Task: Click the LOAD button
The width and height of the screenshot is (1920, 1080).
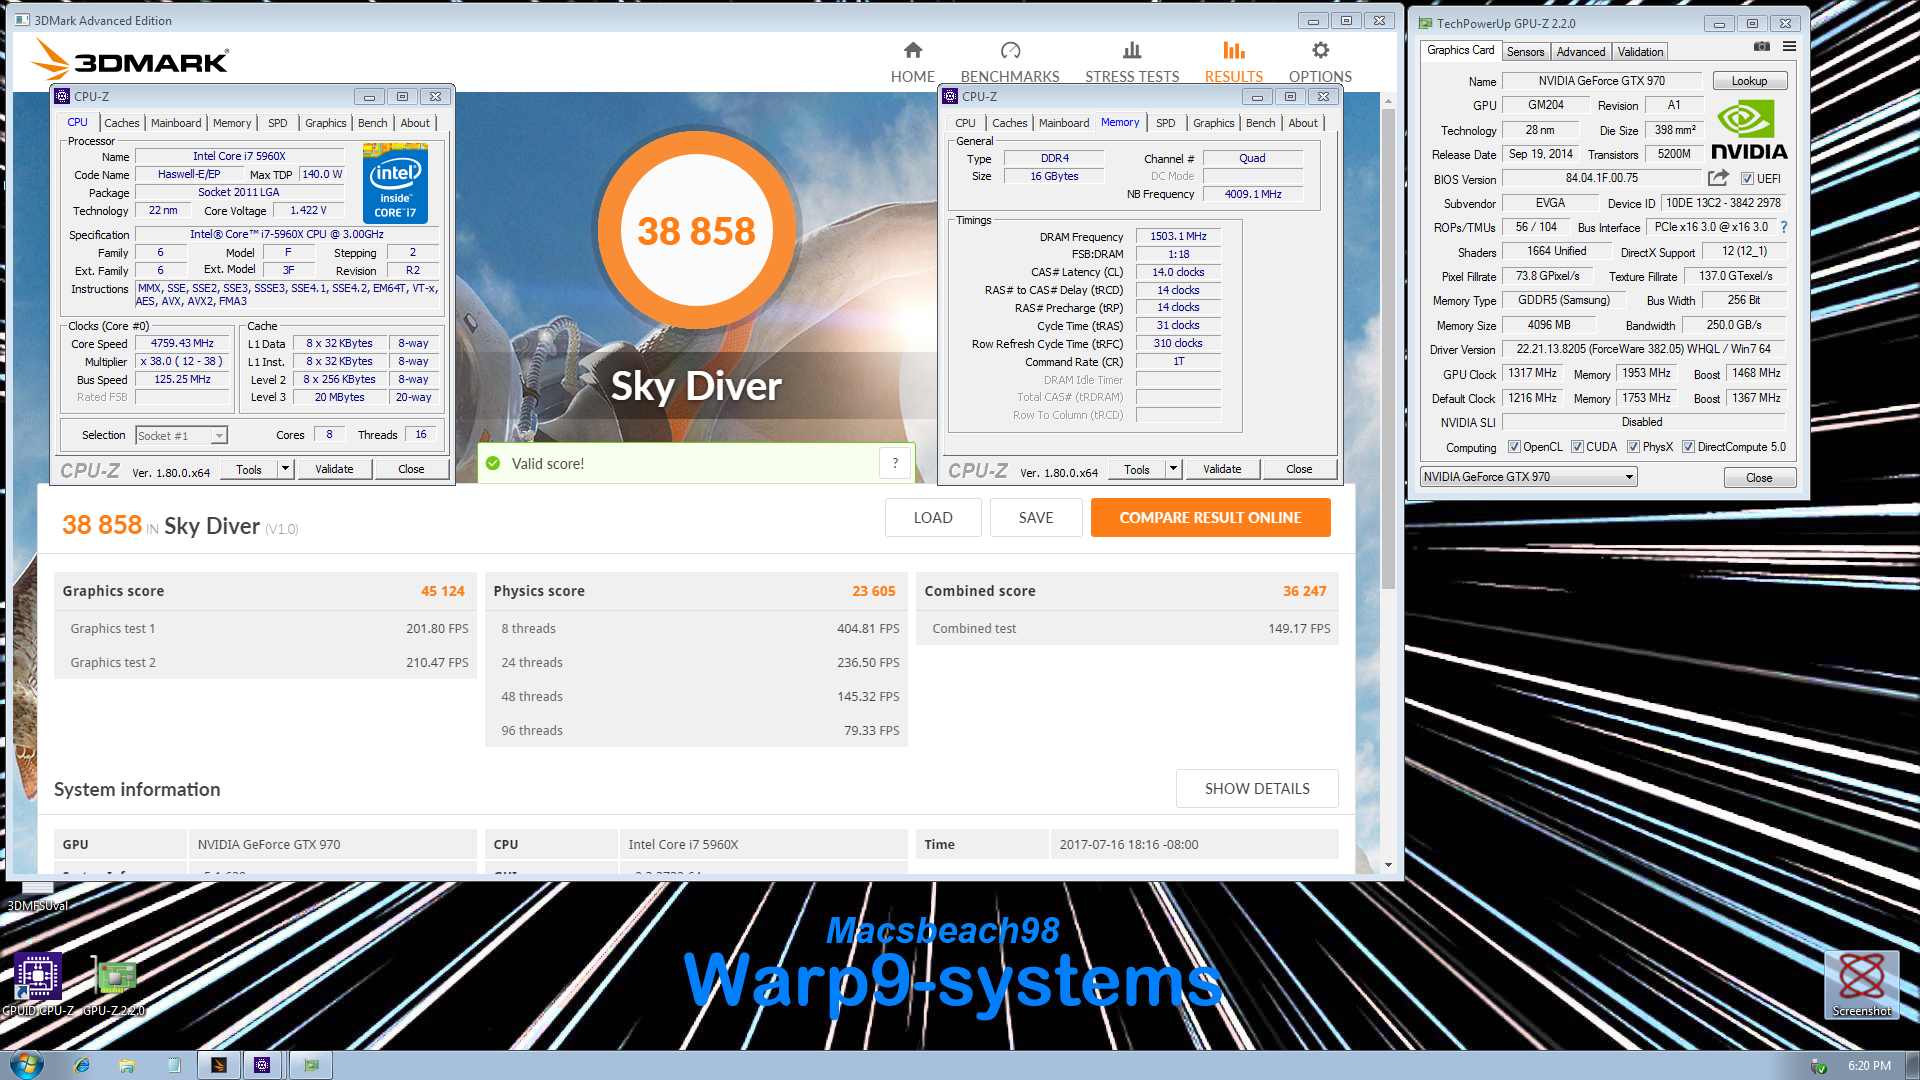Action: [933, 517]
